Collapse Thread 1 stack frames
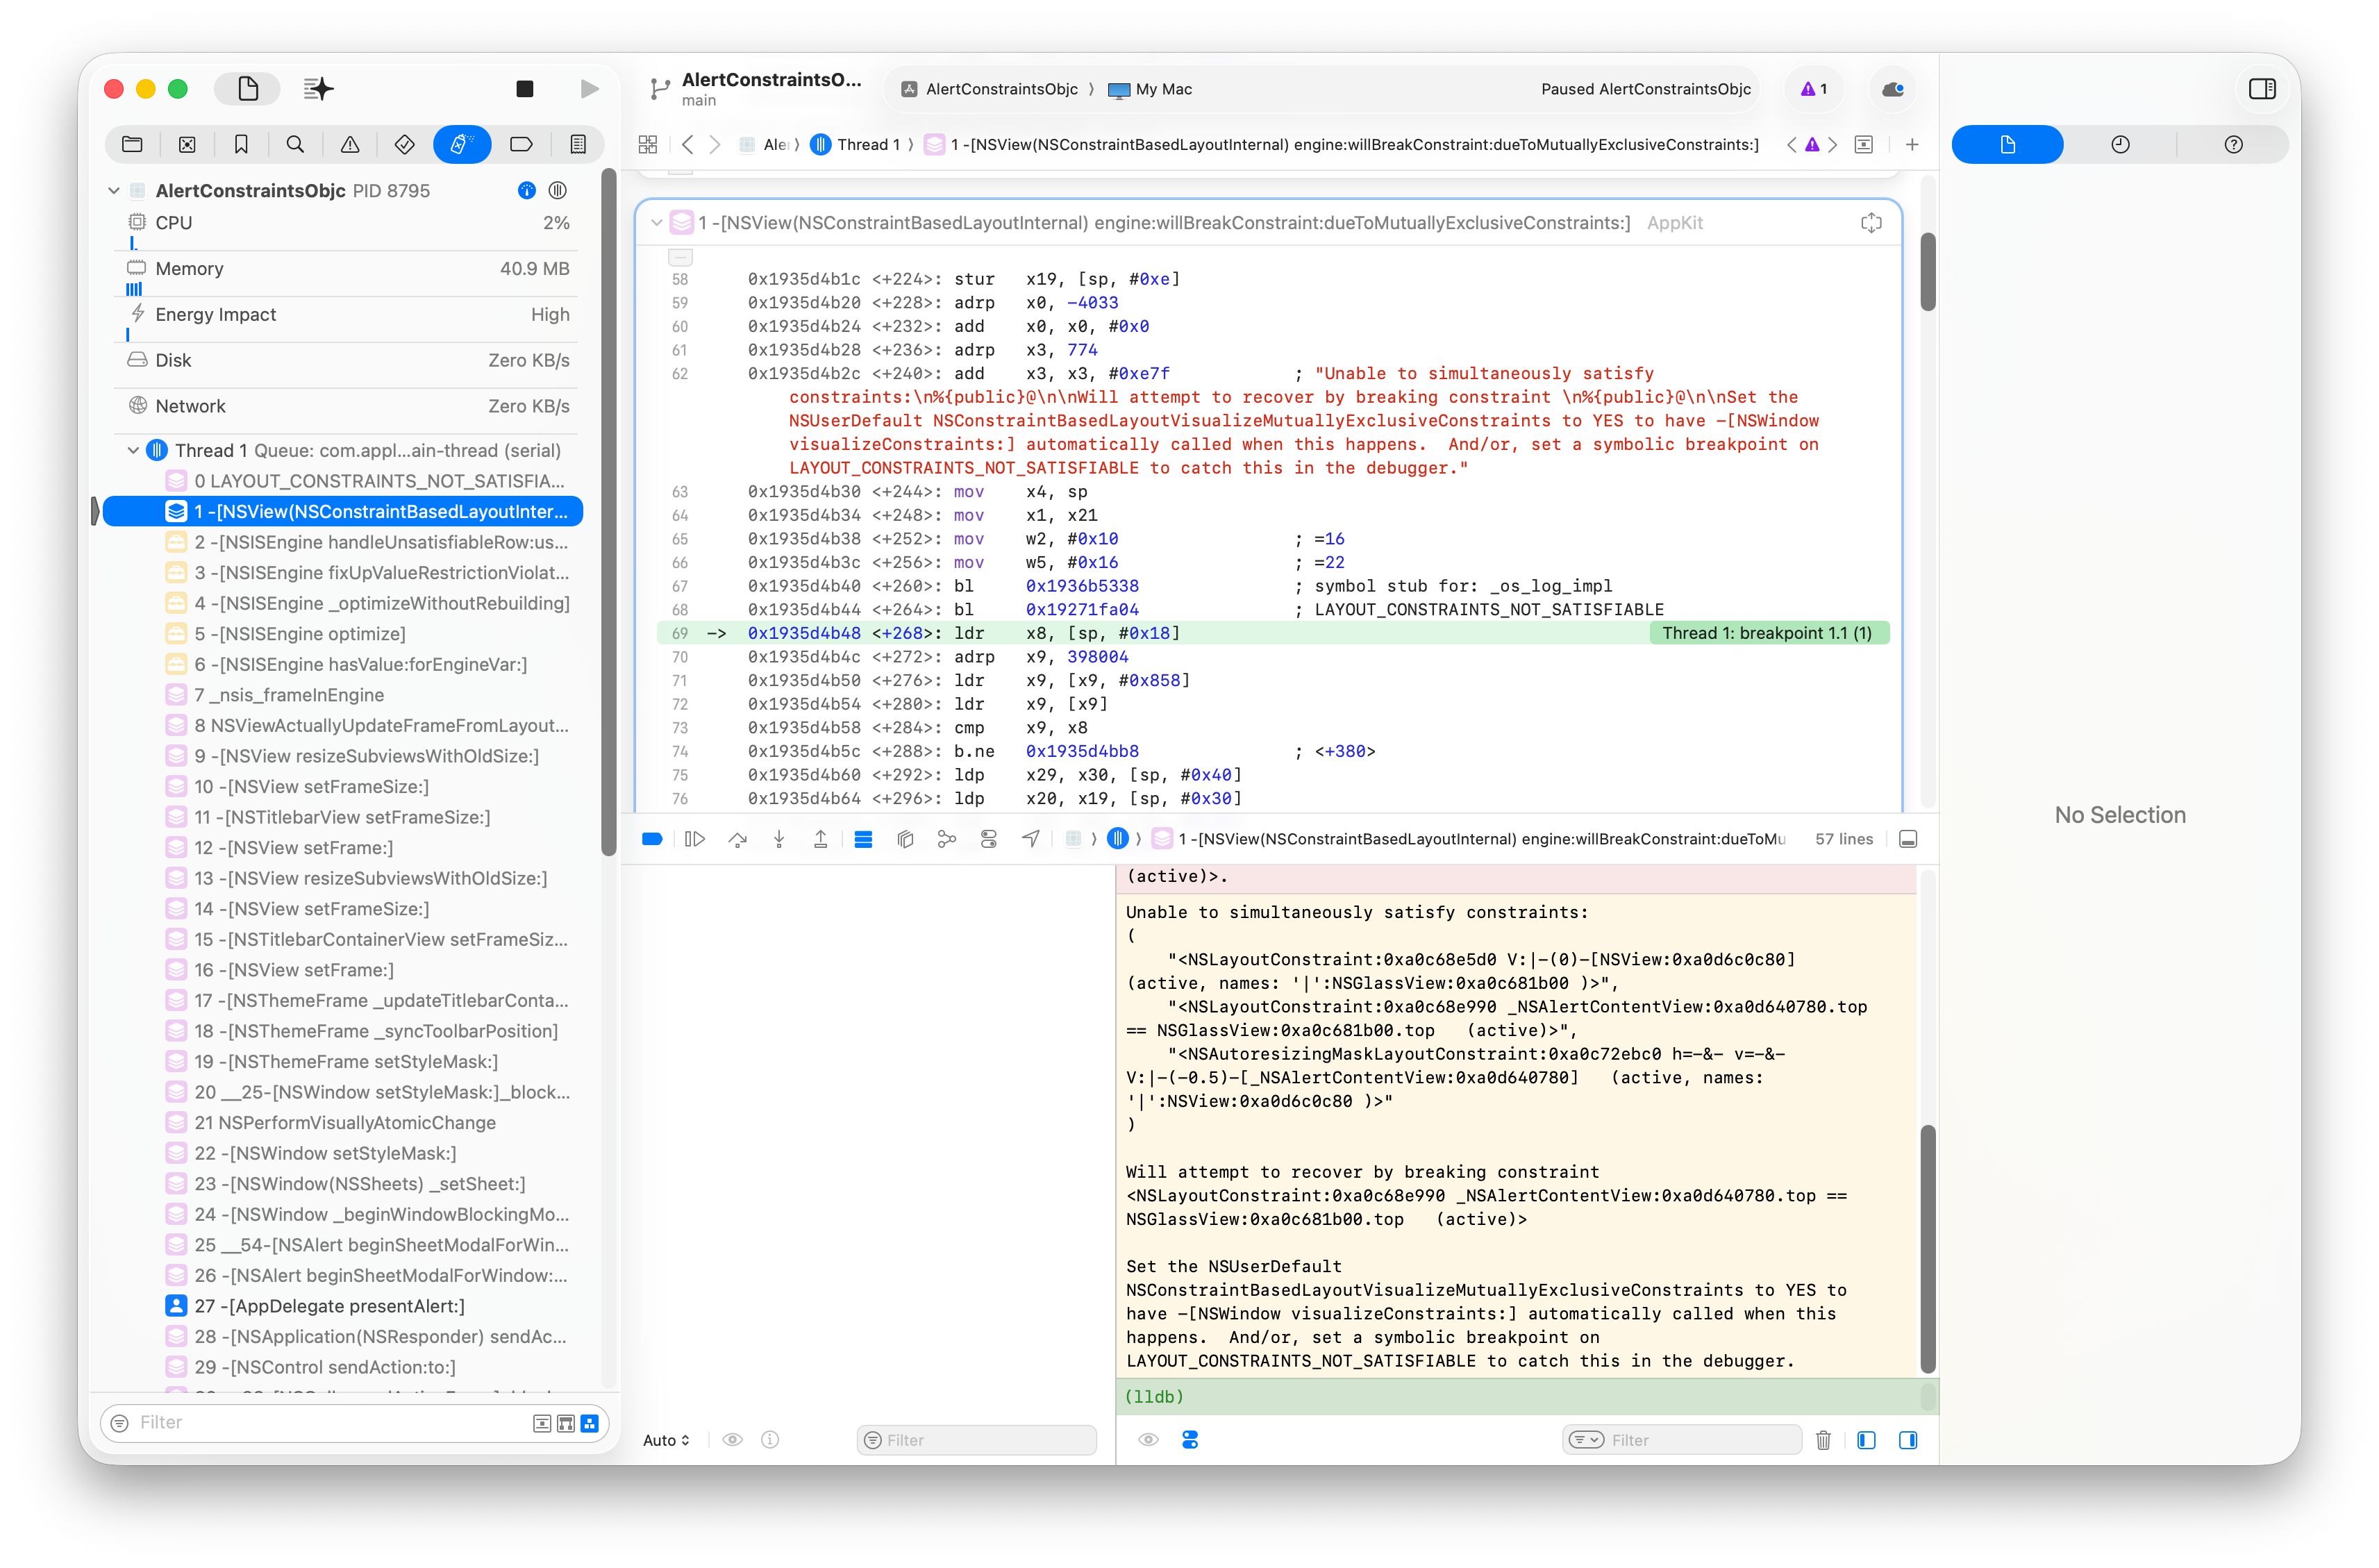 (133, 451)
